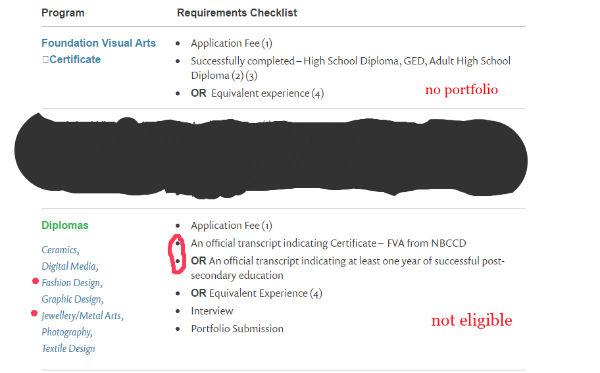Click the 'Portfolio Submission' list item

point(237,329)
